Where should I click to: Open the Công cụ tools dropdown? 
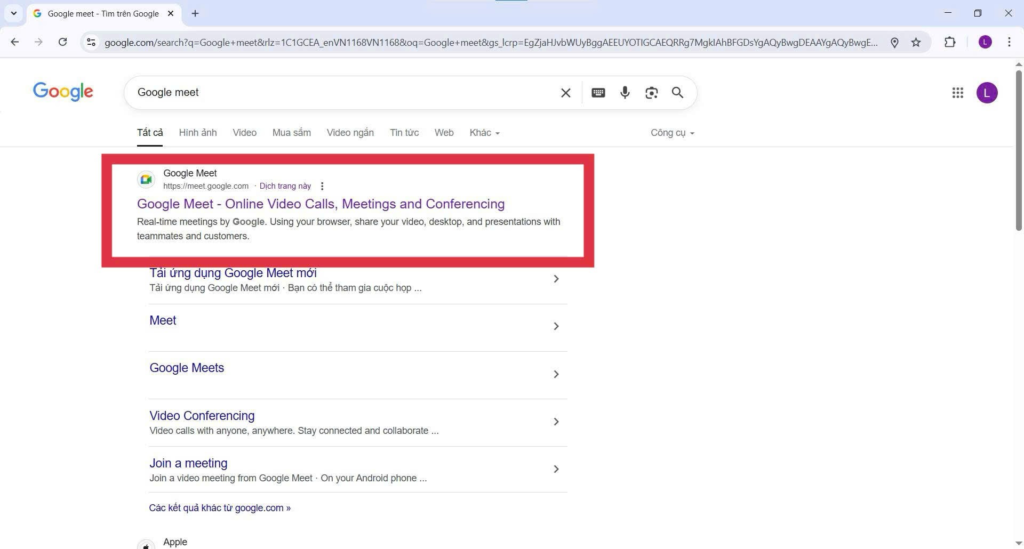[672, 133]
